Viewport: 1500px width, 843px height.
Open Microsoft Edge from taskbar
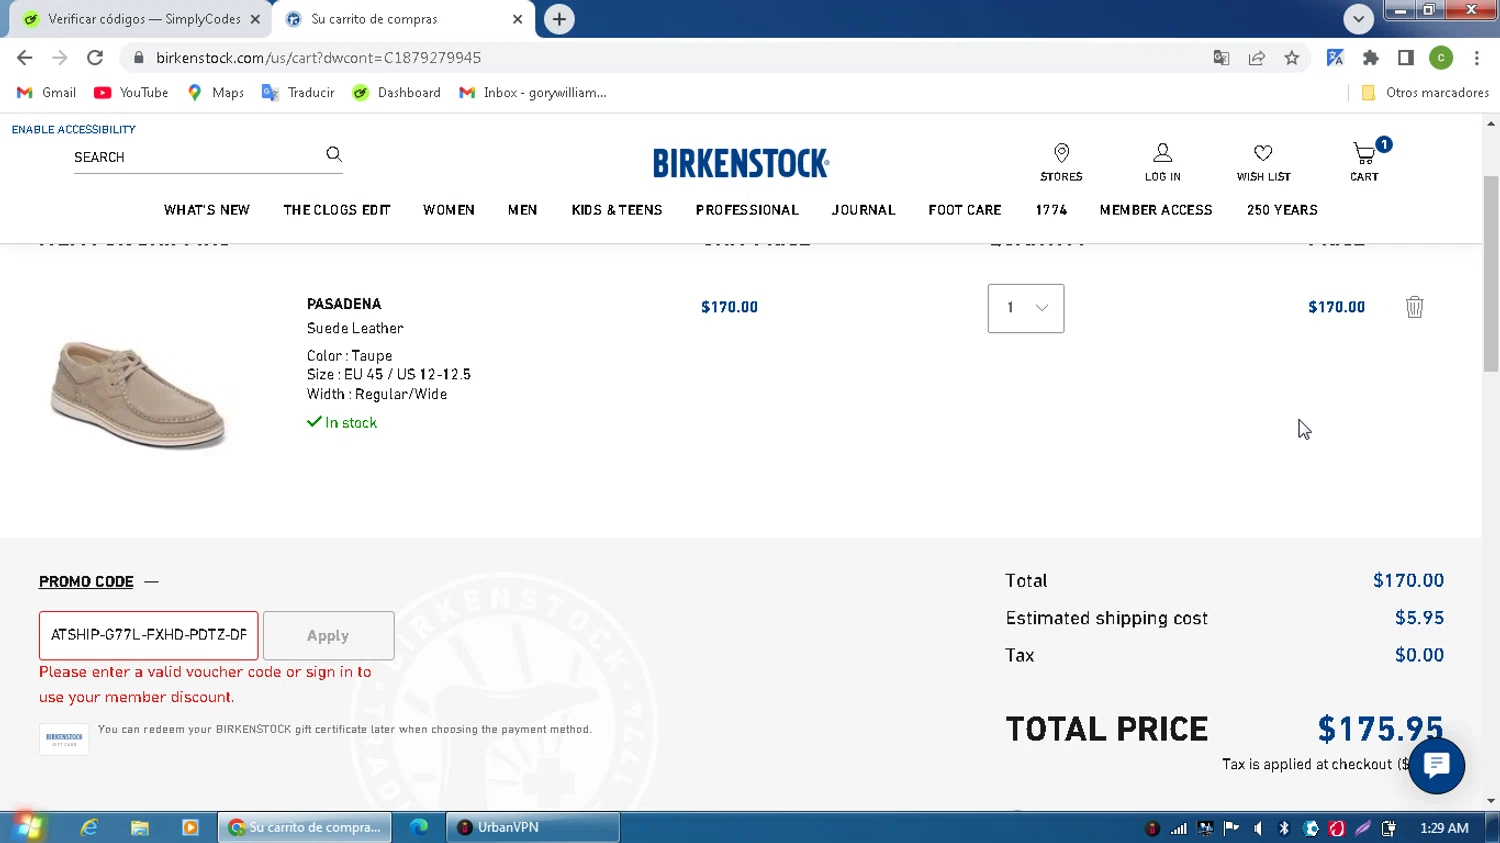(x=419, y=827)
